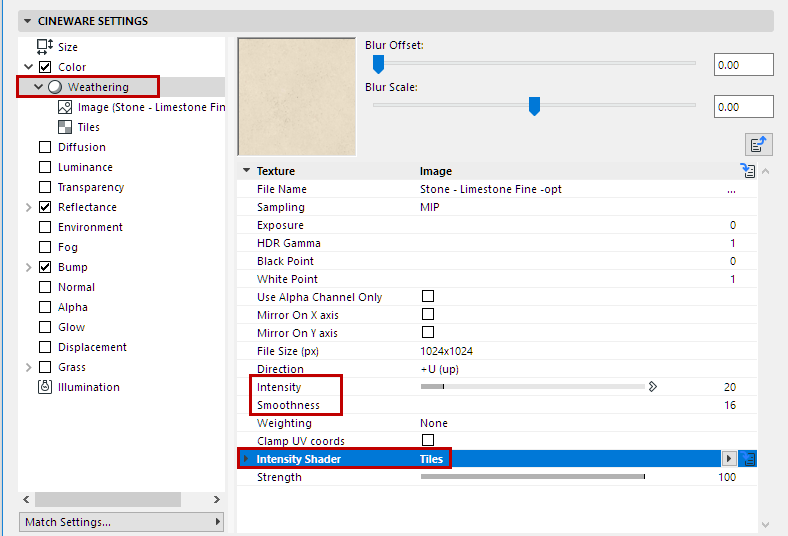Check Mirror On X axis
788x536 pixels.
point(428,314)
